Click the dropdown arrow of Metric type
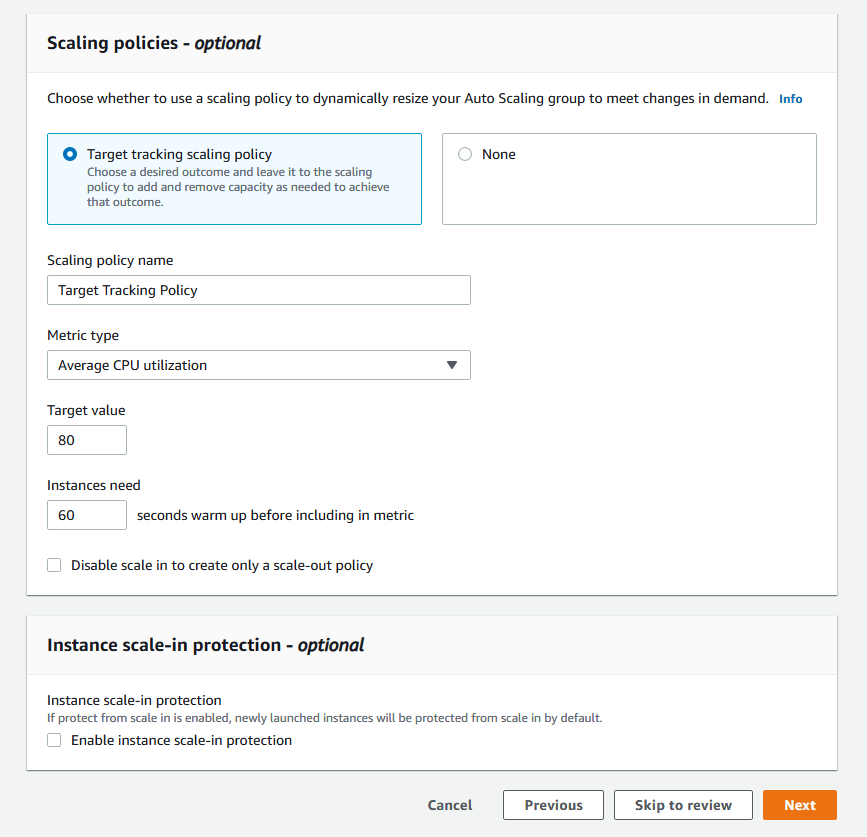 pyautogui.click(x=452, y=365)
